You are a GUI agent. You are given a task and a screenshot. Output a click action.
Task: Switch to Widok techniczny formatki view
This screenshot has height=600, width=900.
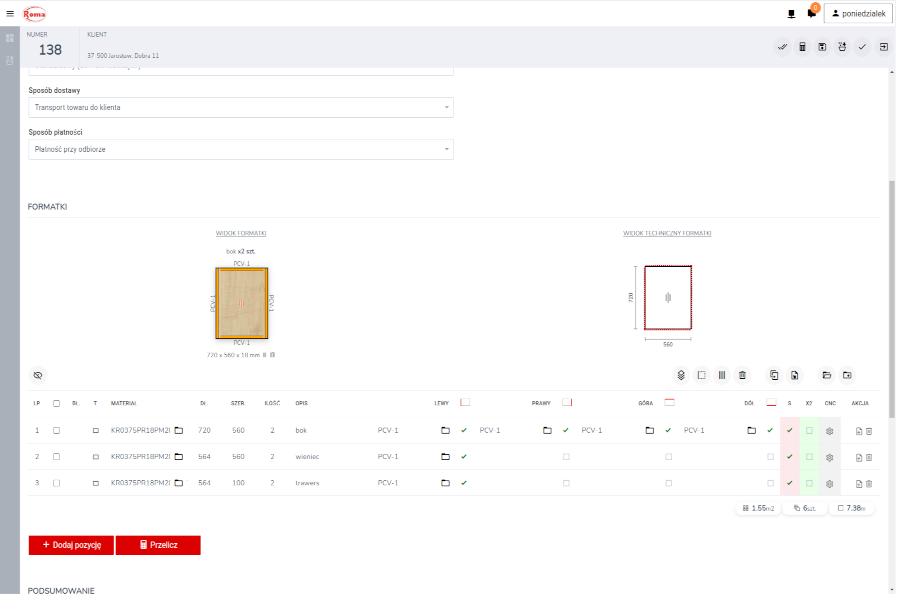[x=667, y=233]
